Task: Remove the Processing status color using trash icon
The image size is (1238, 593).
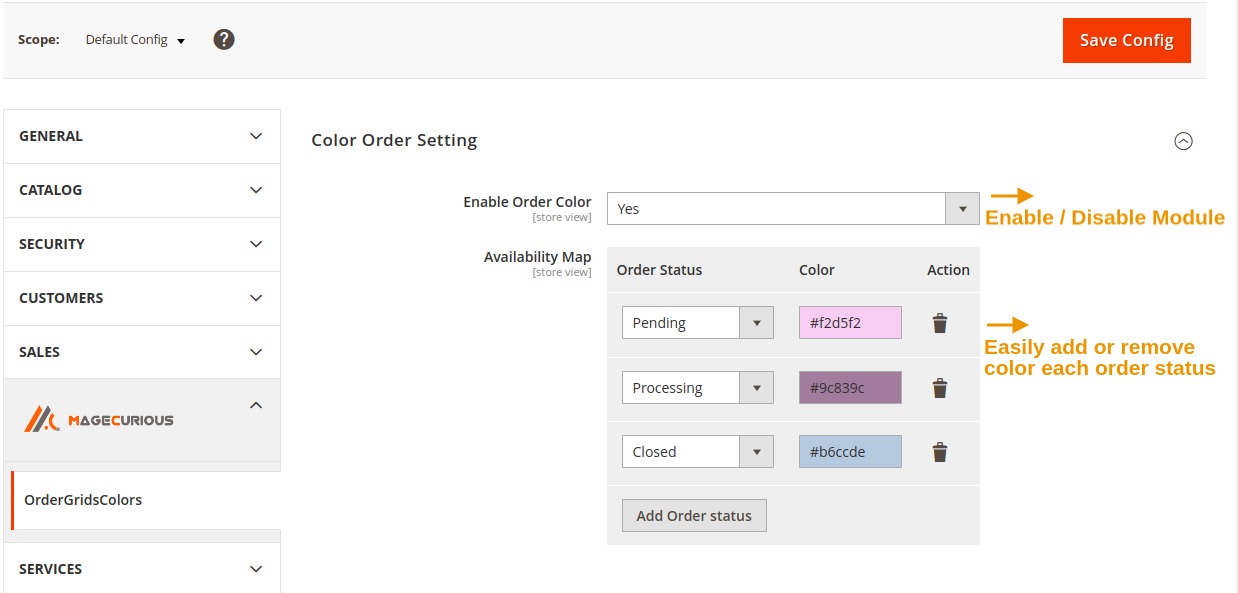Action: coord(939,387)
